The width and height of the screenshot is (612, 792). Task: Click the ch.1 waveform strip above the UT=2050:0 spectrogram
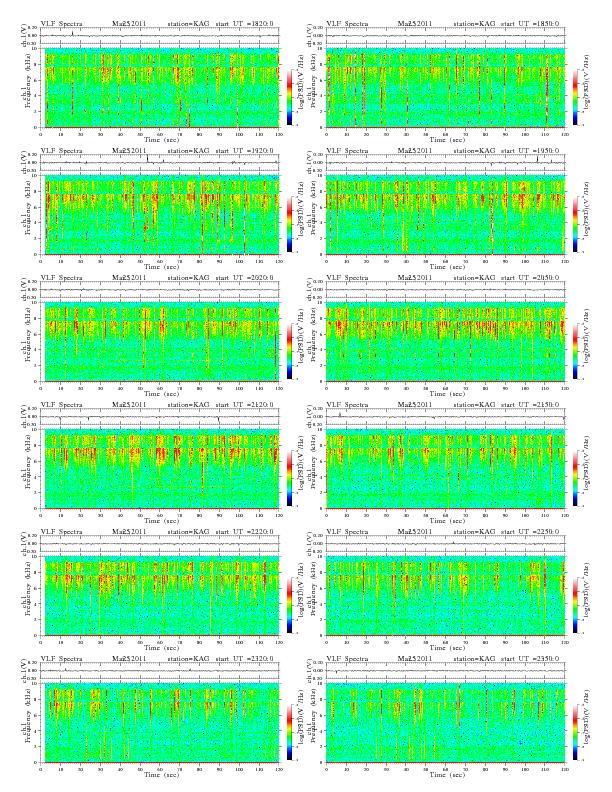pyautogui.click(x=445, y=290)
